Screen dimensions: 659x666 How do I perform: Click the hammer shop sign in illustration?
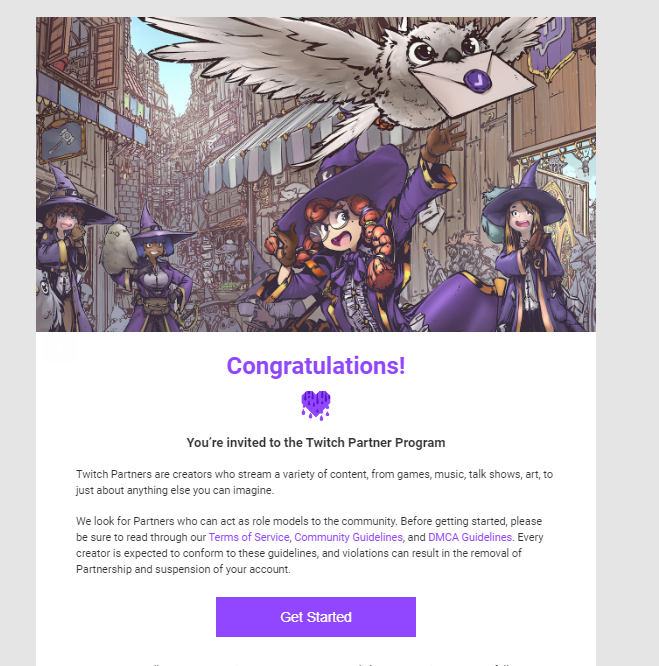click(x=62, y=139)
